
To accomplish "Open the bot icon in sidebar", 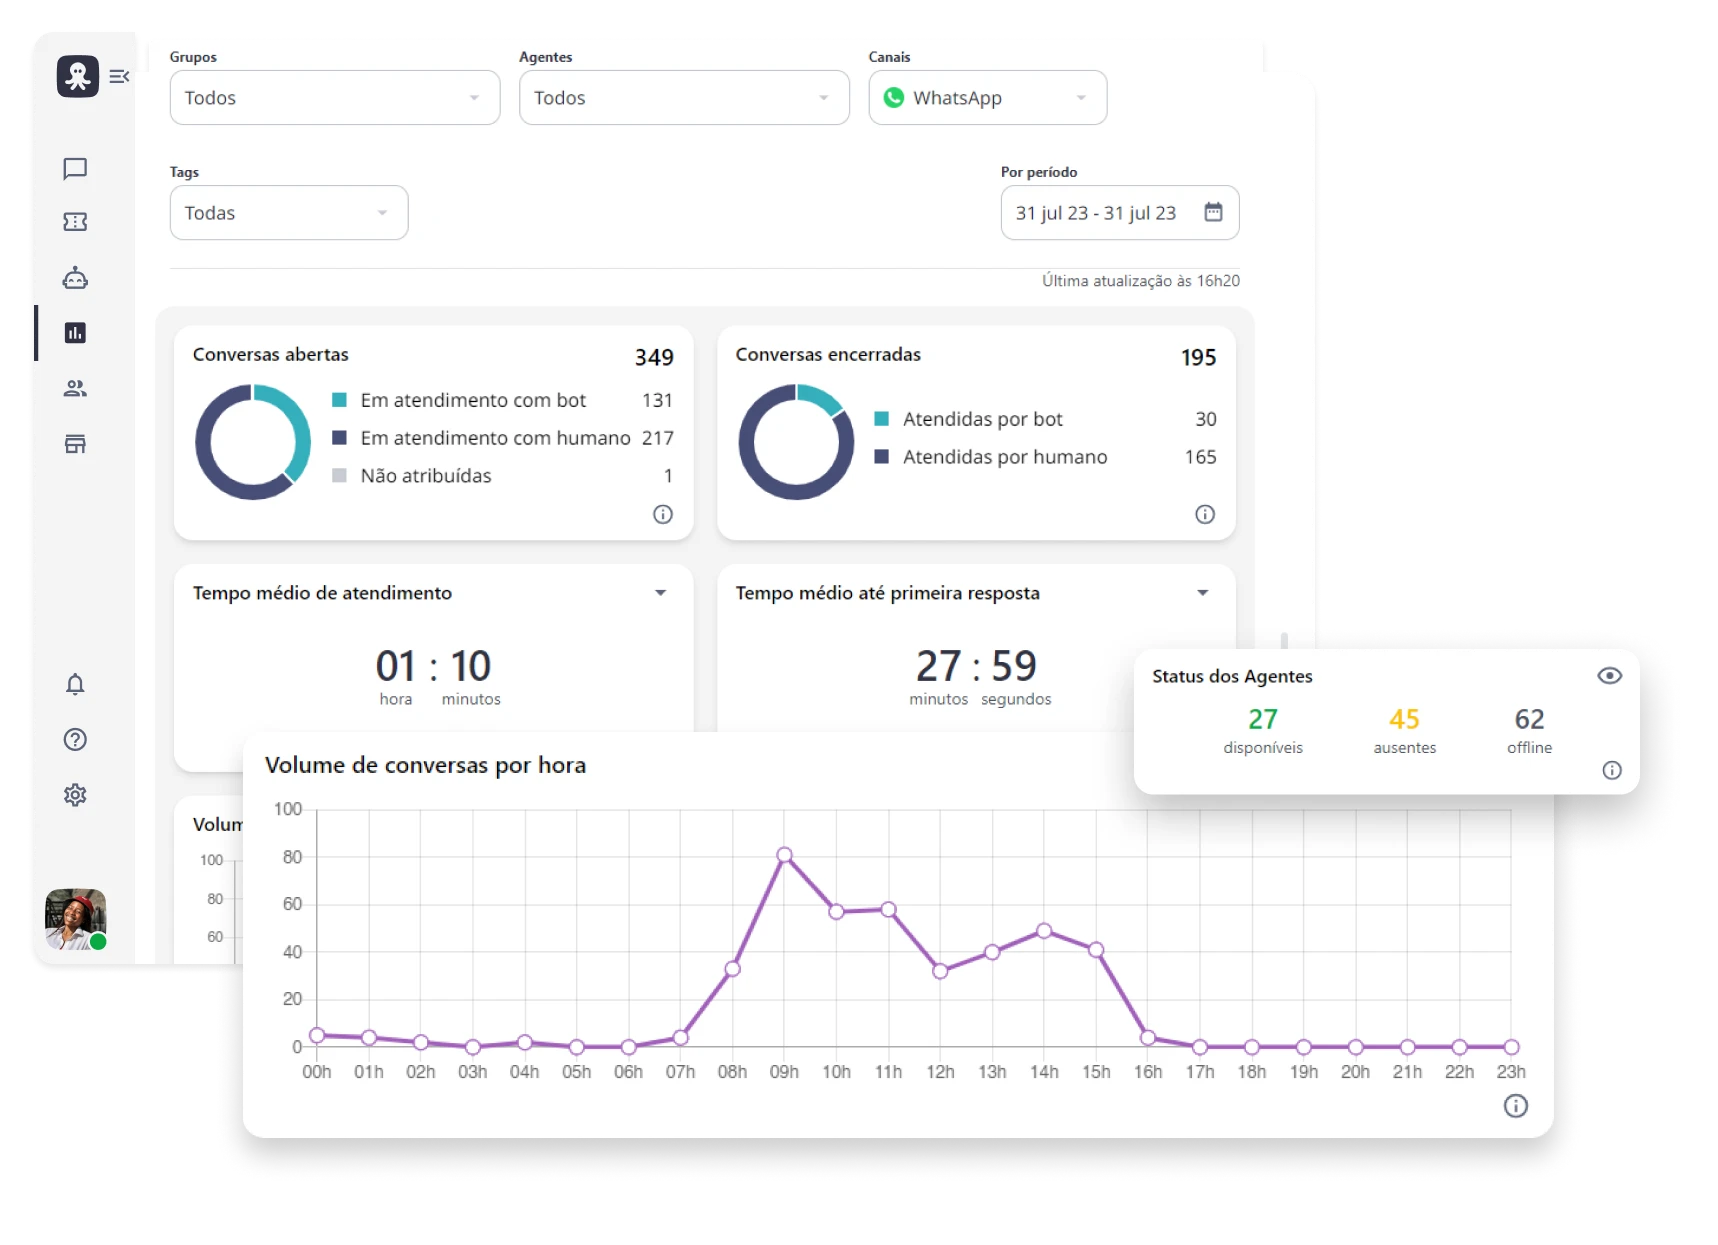I will [75, 278].
